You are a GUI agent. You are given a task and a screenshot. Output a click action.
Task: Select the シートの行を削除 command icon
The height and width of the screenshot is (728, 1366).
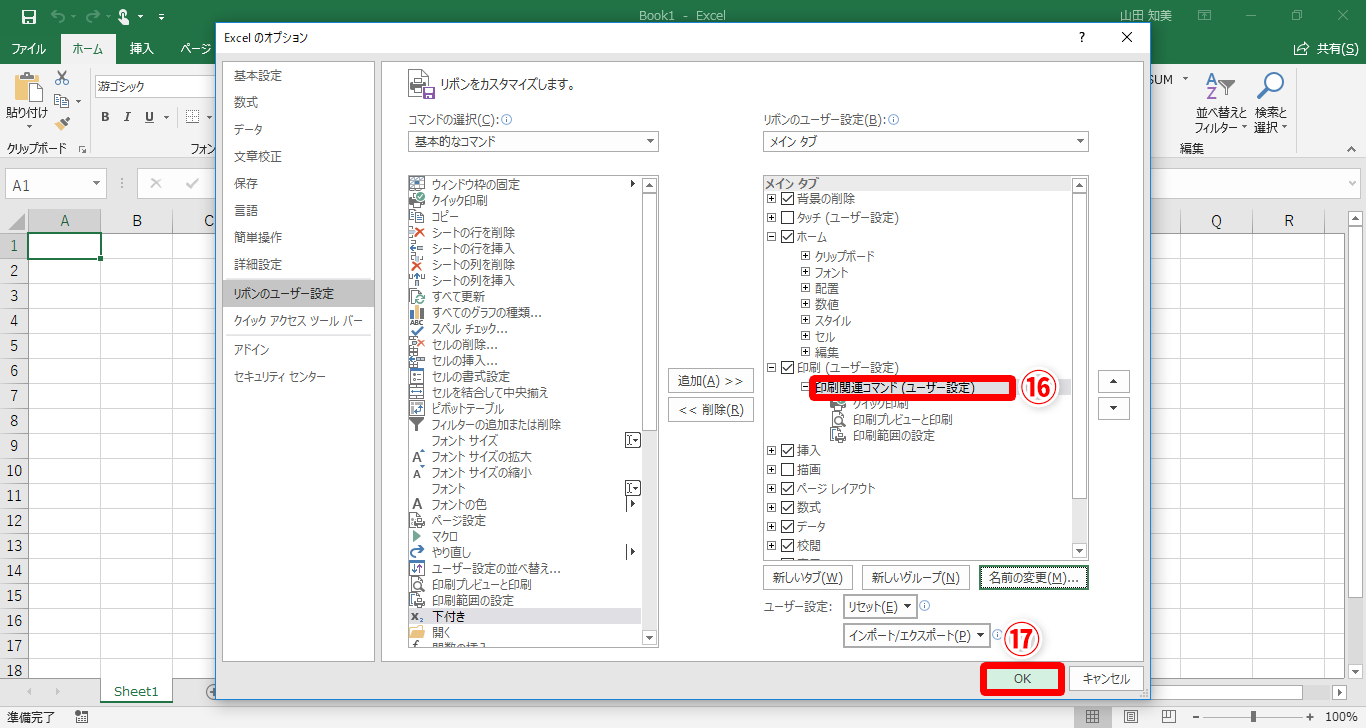coord(417,232)
